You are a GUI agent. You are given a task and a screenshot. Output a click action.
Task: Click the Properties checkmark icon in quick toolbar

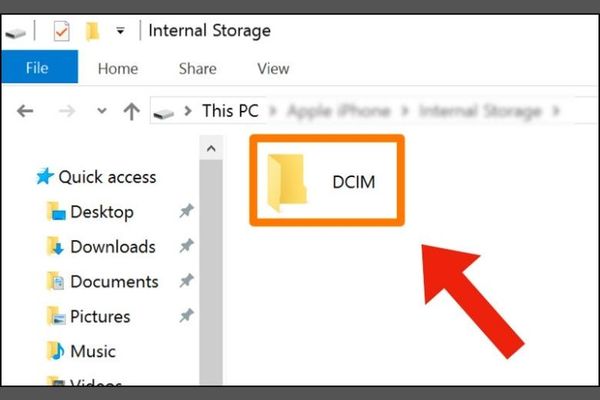point(61,31)
